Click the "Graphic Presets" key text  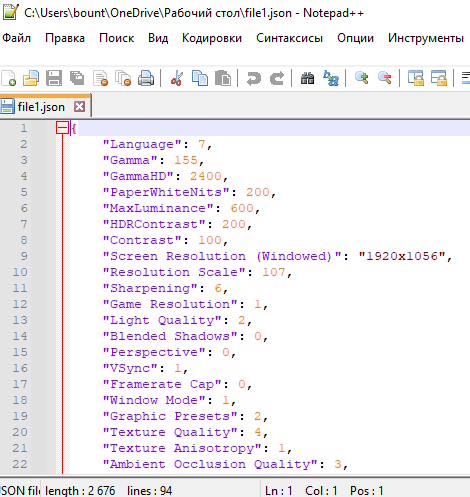coord(170,416)
